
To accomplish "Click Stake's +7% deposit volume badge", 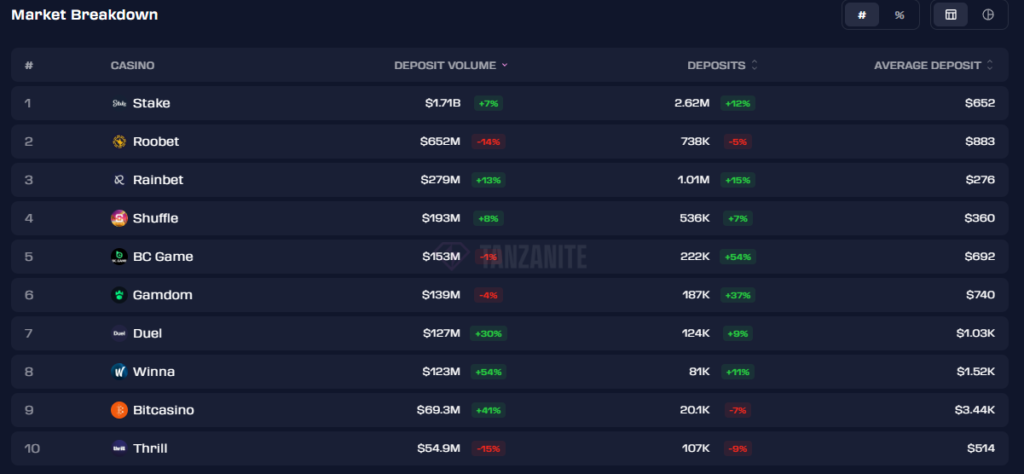I will coord(488,103).
